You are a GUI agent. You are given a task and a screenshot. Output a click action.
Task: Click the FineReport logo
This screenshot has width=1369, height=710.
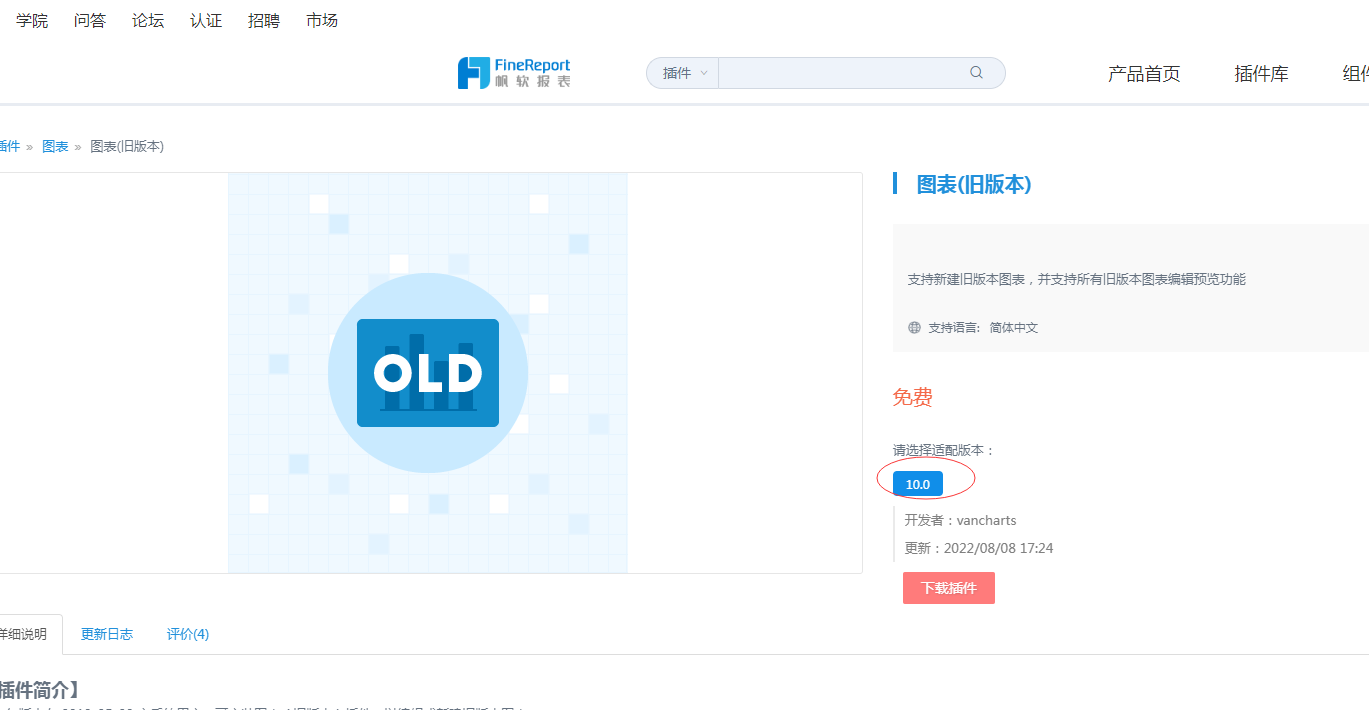(x=514, y=73)
